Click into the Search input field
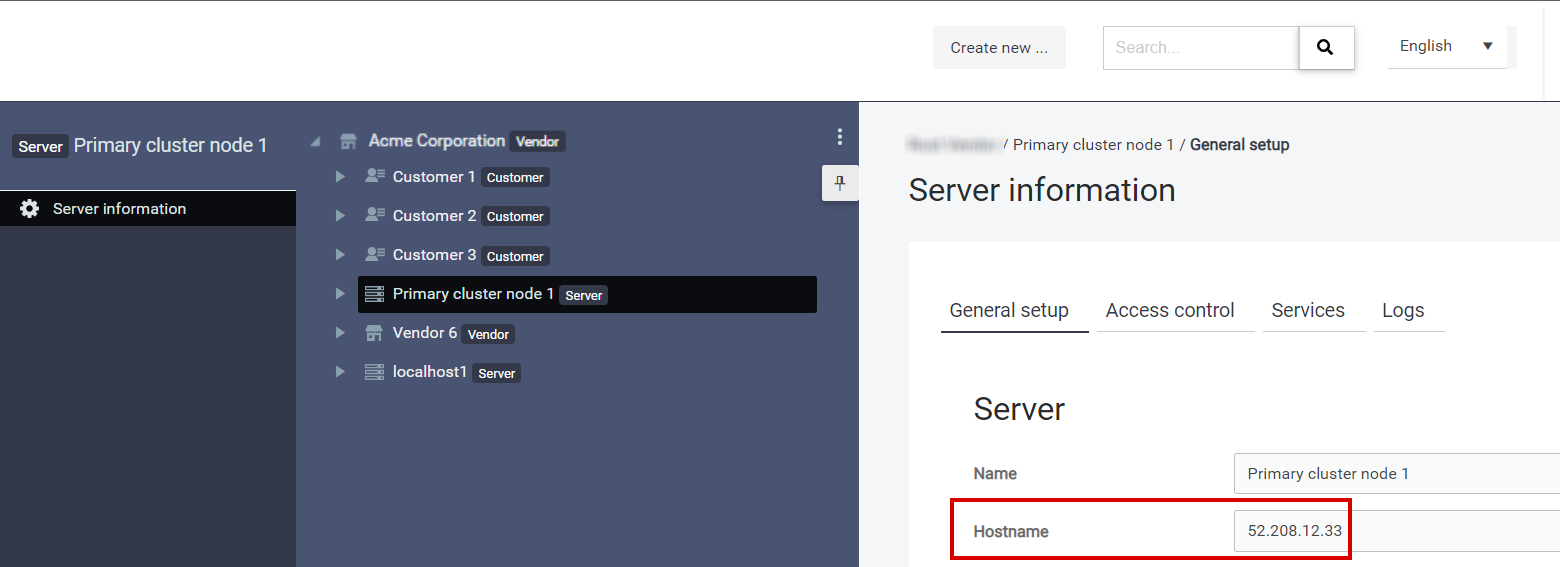 click(x=1200, y=48)
